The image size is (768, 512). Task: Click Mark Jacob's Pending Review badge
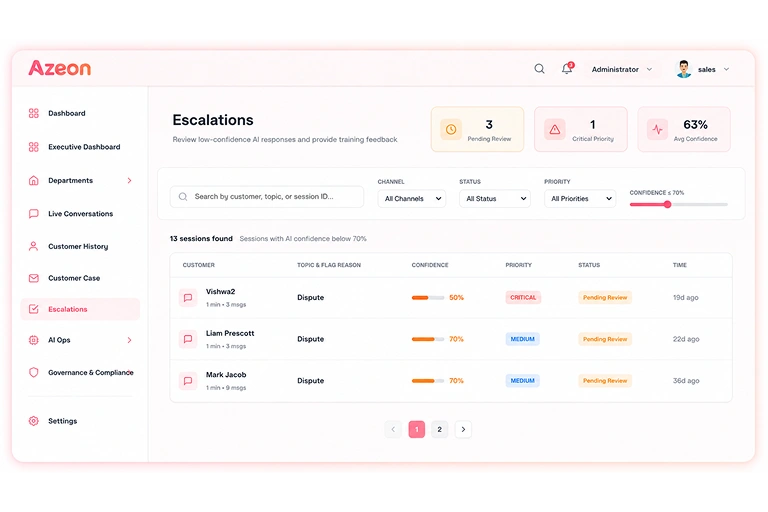tap(605, 381)
